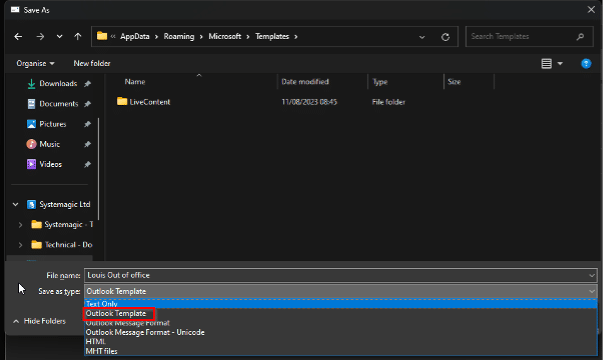The height and width of the screenshot is (360, 604).
Task: Open Pictures in the sidebar
Action: point(53,124)
